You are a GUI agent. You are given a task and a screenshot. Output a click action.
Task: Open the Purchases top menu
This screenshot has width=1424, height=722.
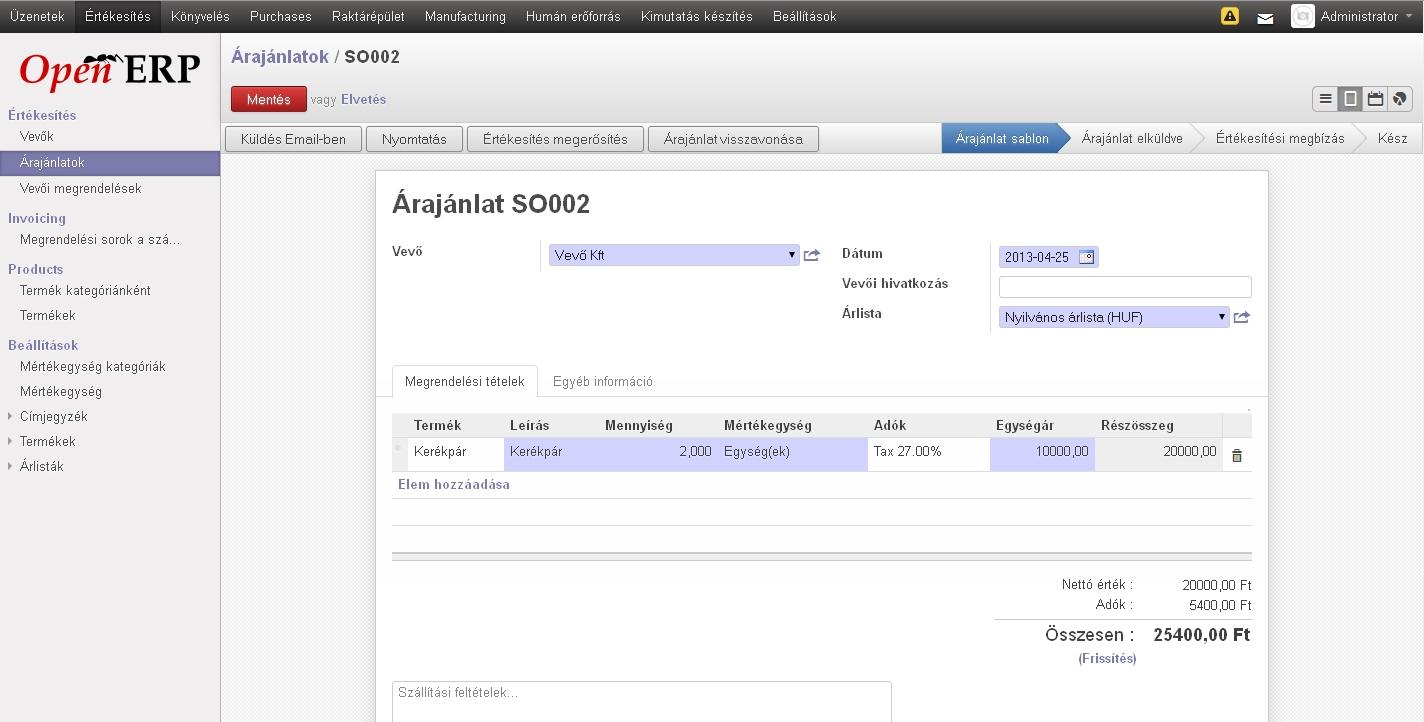281,16
